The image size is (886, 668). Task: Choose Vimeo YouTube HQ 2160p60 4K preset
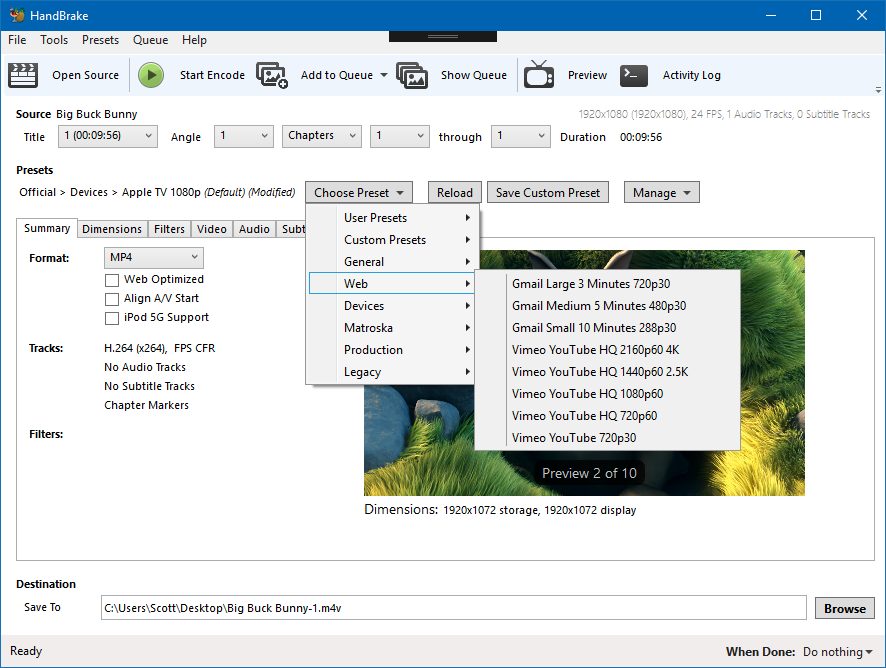pos(607,350)
